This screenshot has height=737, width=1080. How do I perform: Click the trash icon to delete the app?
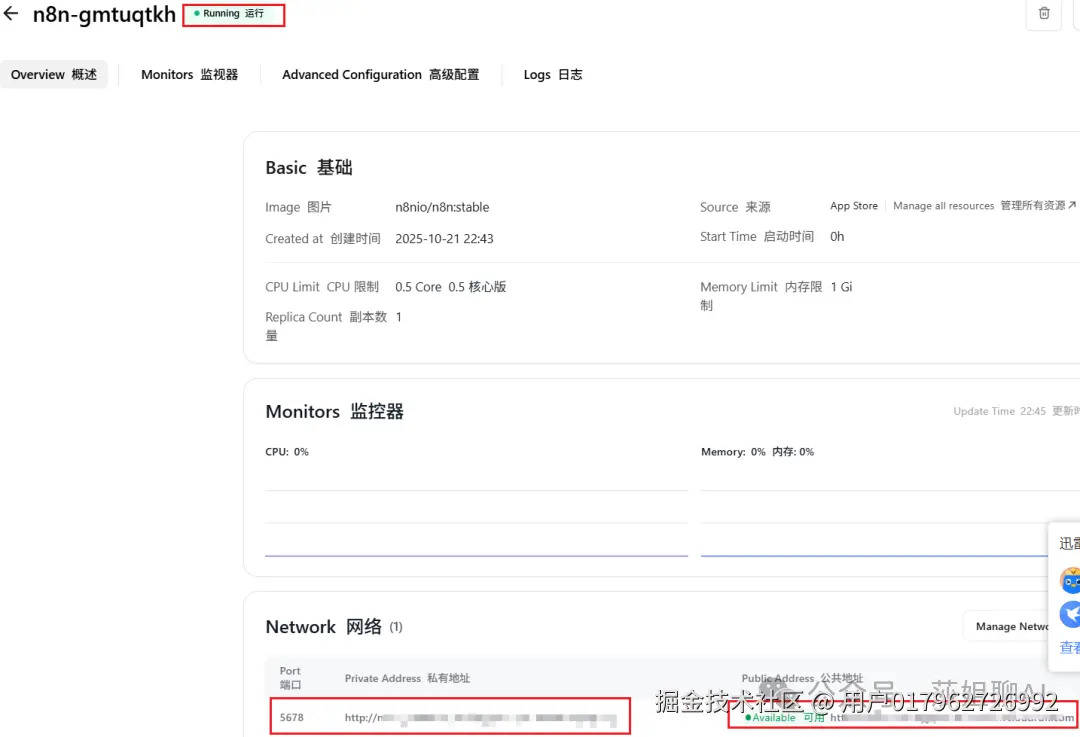(x=1043, y=14)
